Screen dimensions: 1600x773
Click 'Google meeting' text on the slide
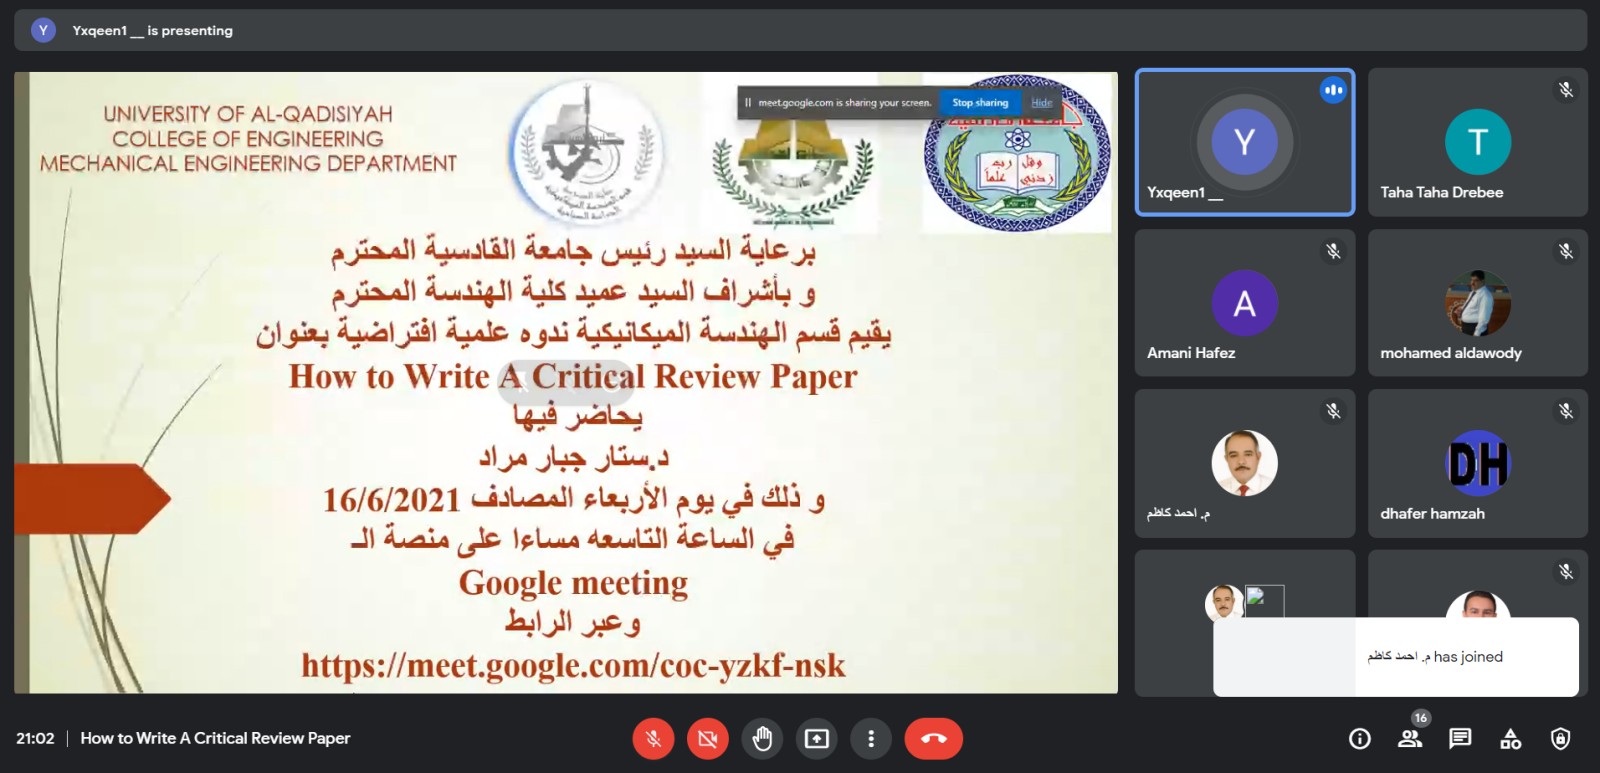[573, 583]
